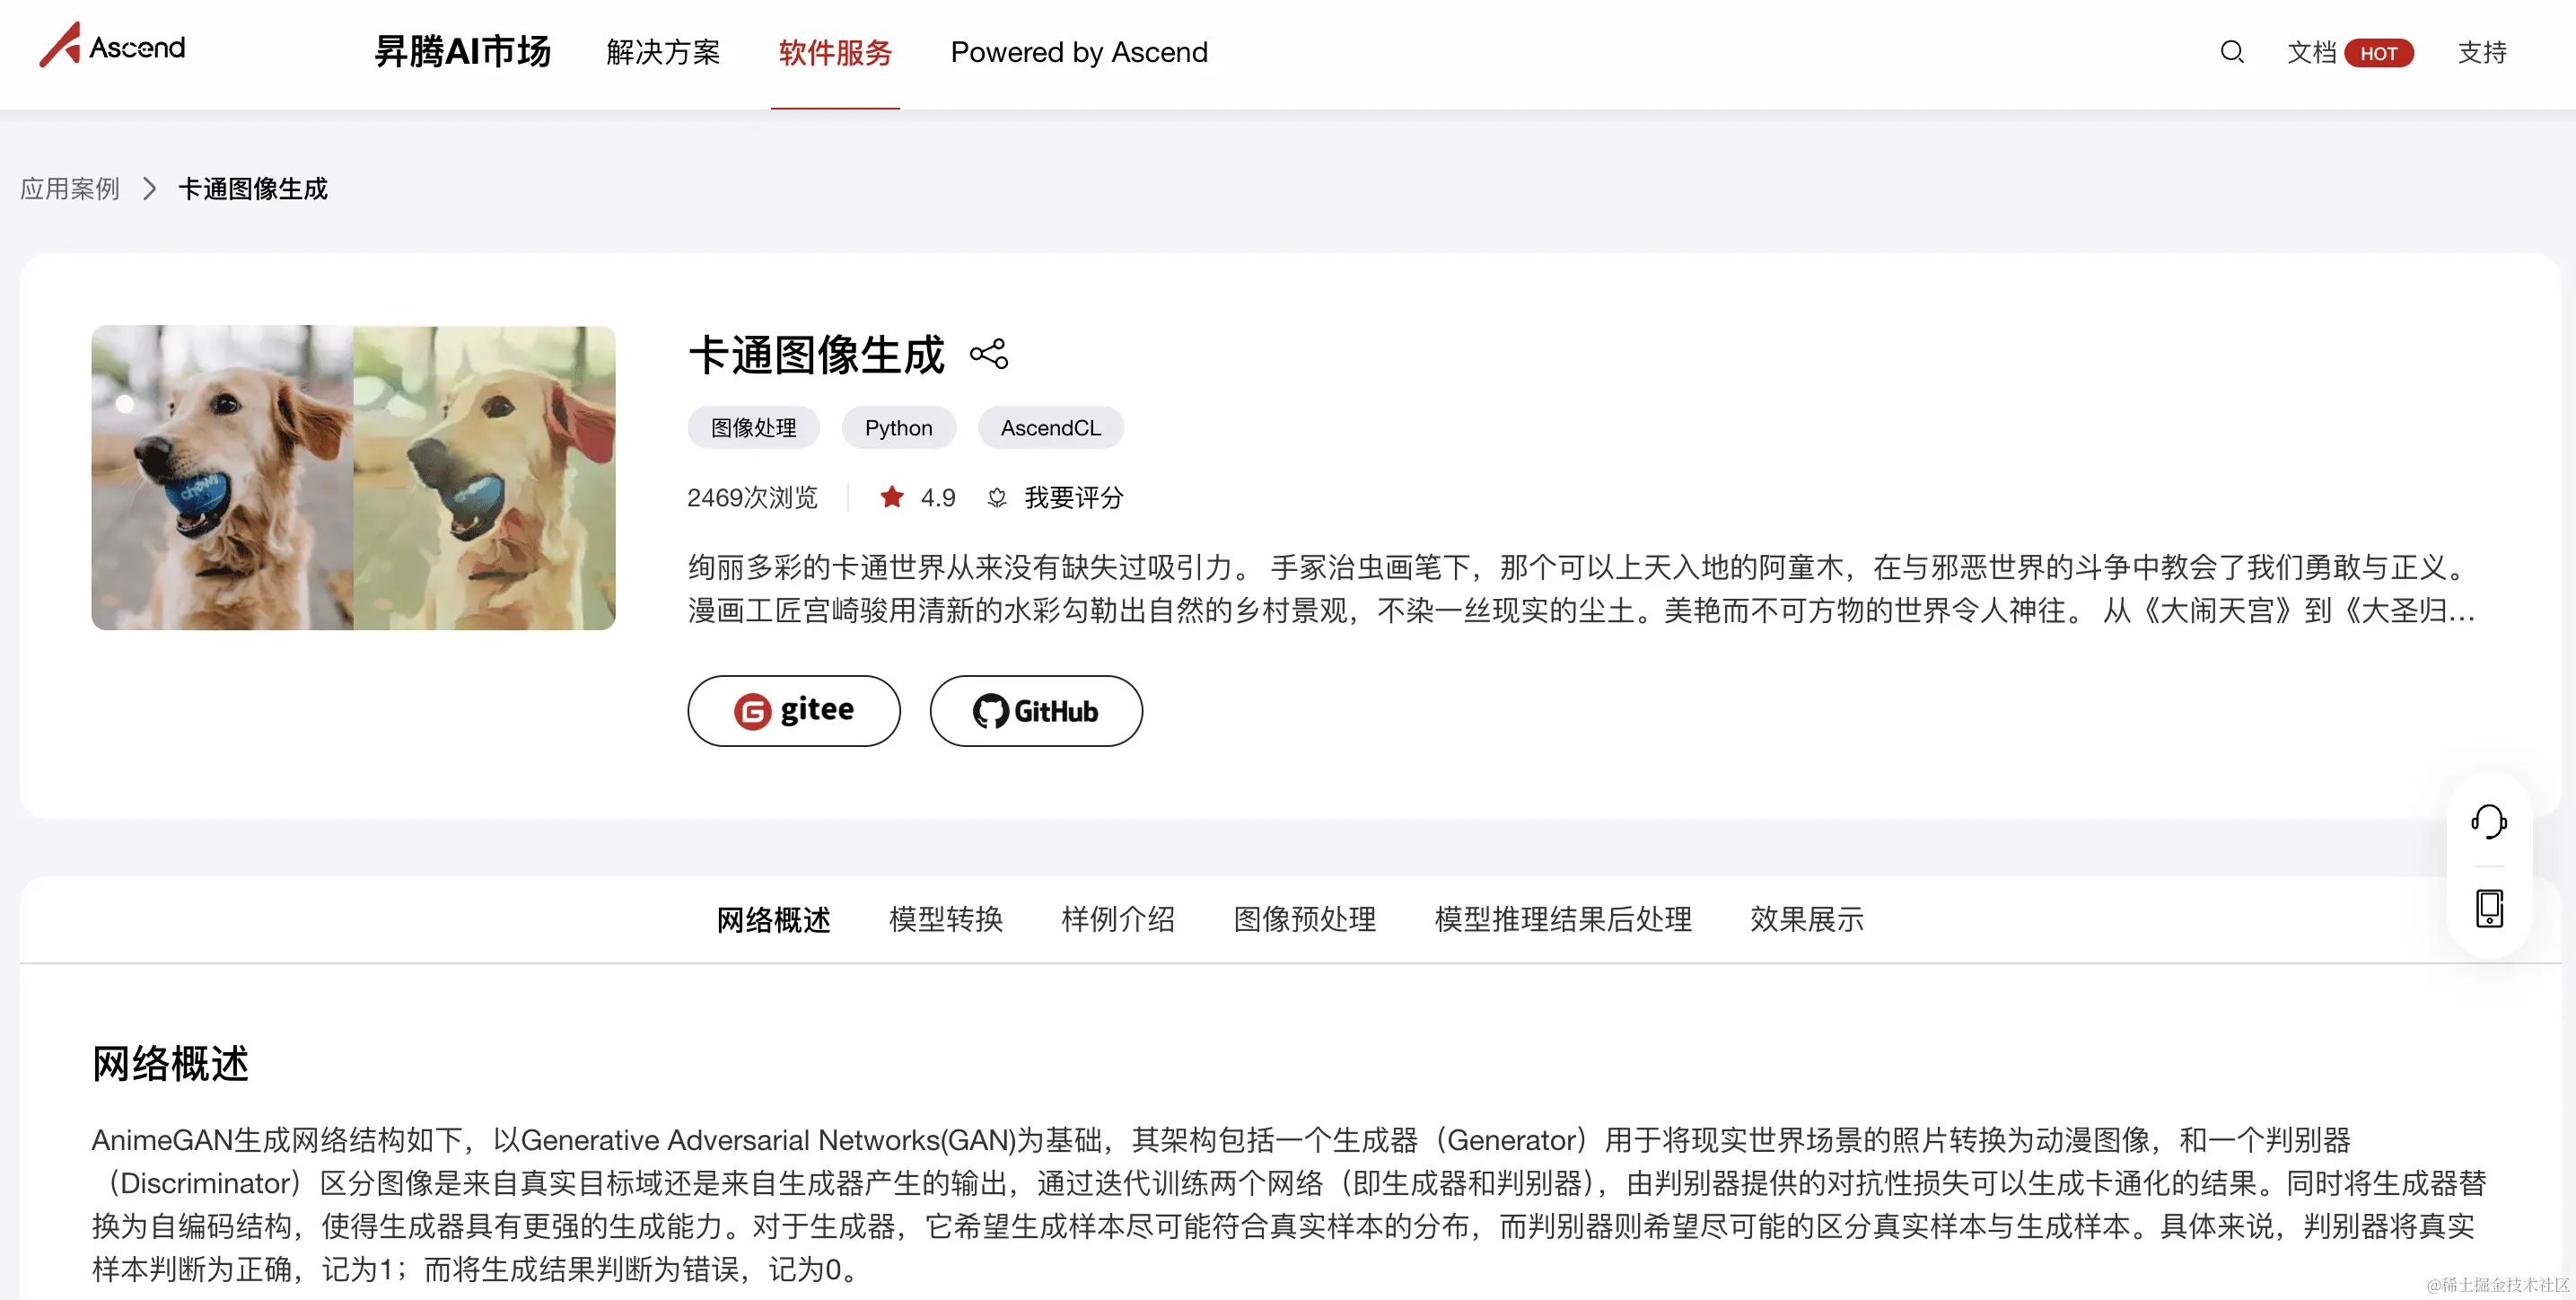Screen dimensions: 2576x1300
Task: Open the search magnifier icon
Action: coord(2232,52)
